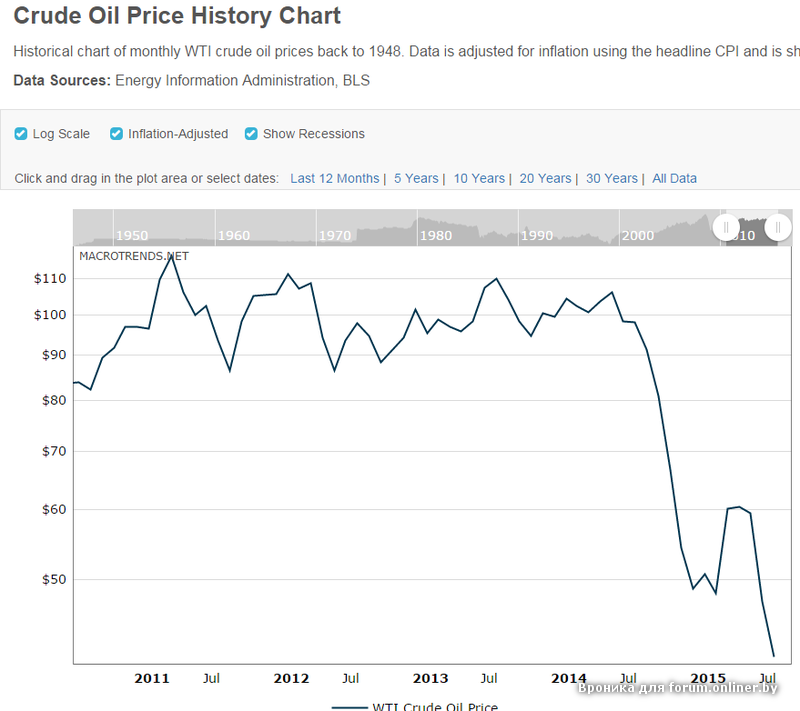This screenshot has width=800, height=711.
Task: Click 1980 on the overview timeline
Action: click(x=436, y=236)
